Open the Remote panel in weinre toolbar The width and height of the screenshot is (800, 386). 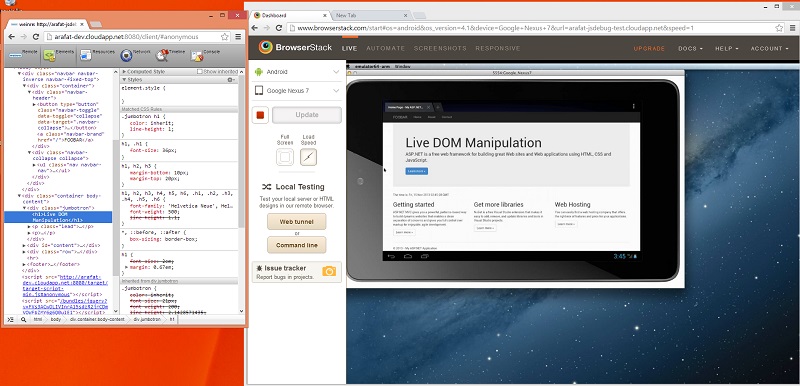[22, 54]
